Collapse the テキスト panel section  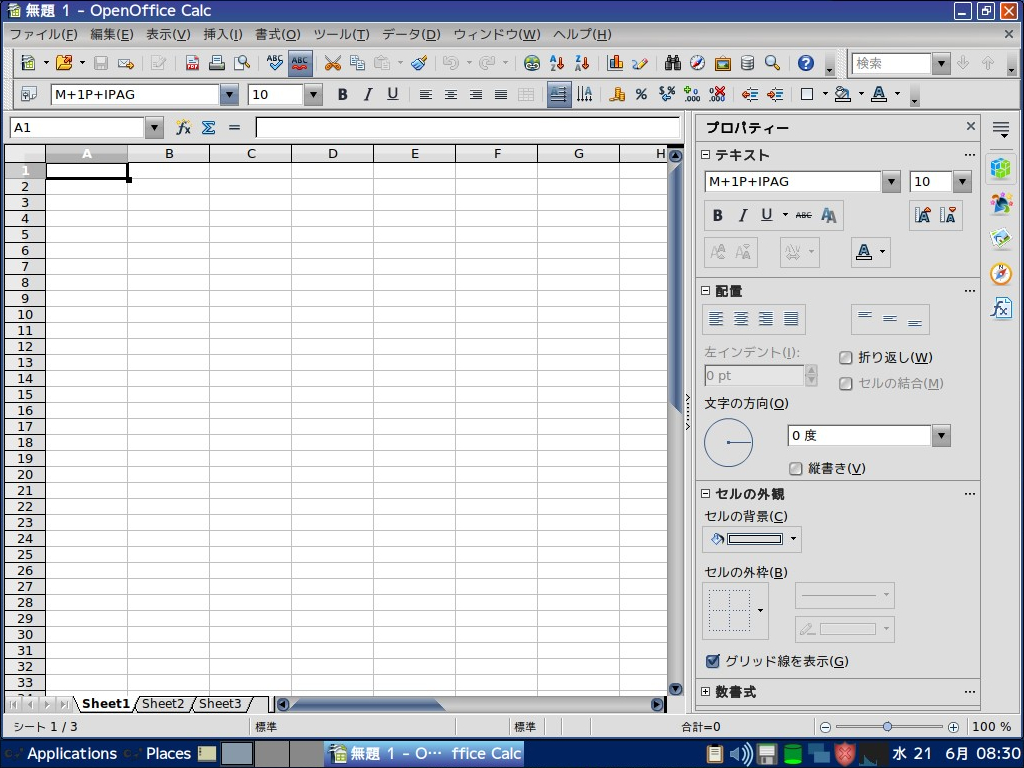pyautogui.click(x=705, y=155)
